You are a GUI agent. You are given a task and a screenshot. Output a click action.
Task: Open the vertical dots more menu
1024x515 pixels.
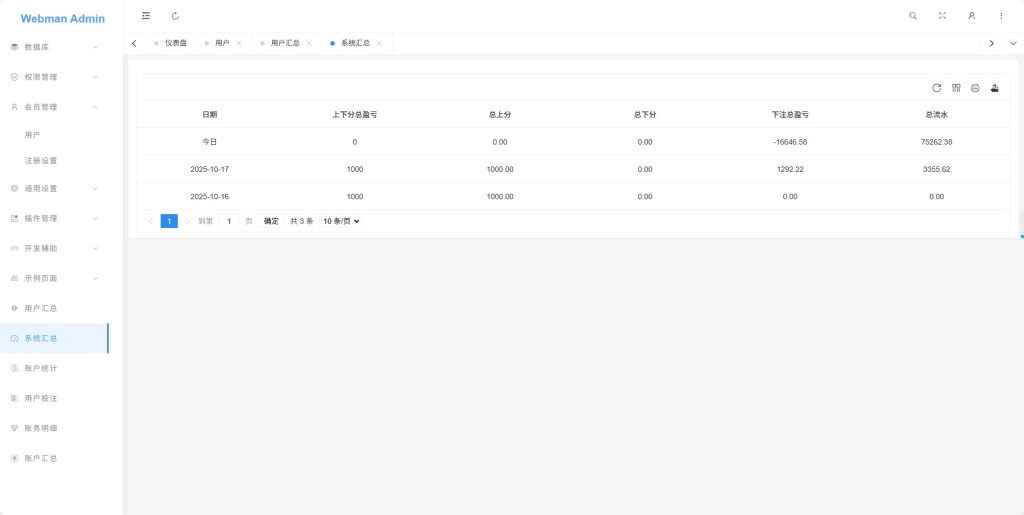pos(1001,16)
